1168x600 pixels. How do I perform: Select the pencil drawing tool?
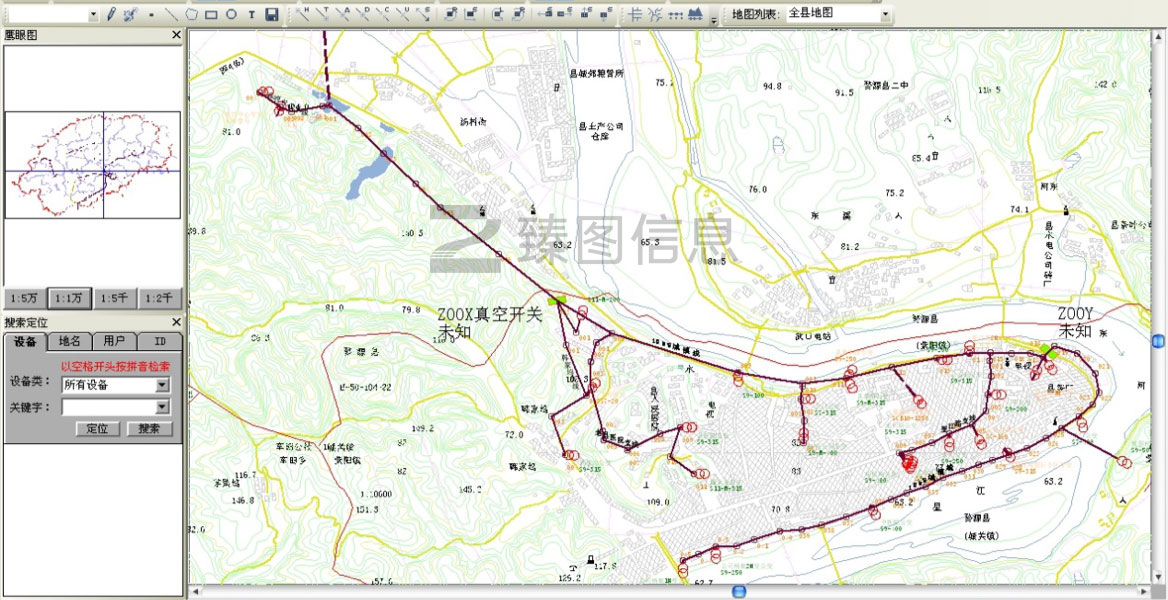111,15
